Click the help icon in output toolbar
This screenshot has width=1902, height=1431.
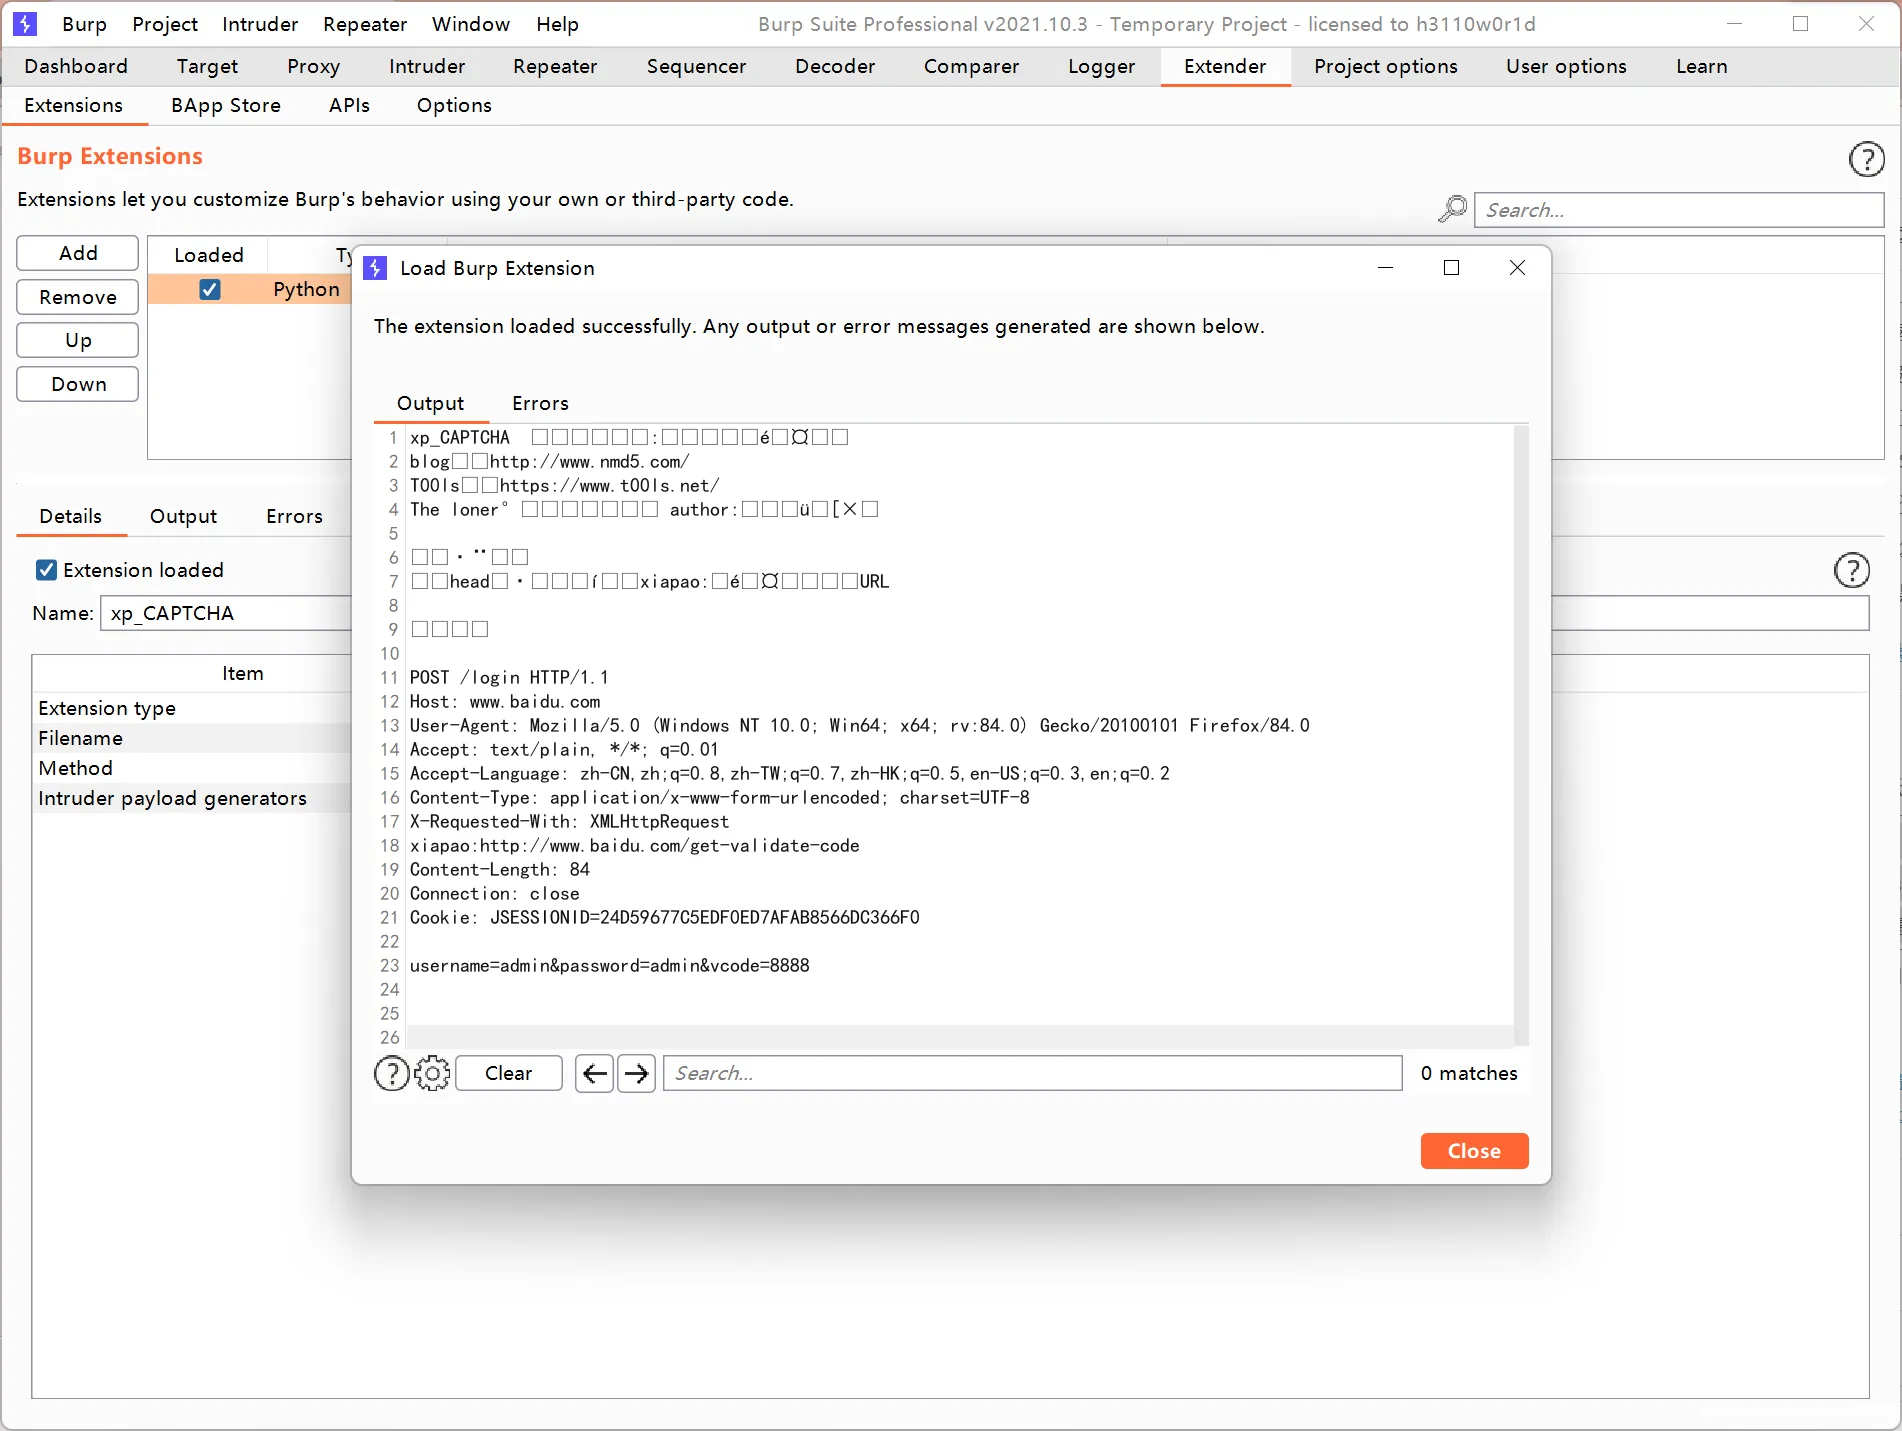pyautogui.click(x=391, y=1073)
